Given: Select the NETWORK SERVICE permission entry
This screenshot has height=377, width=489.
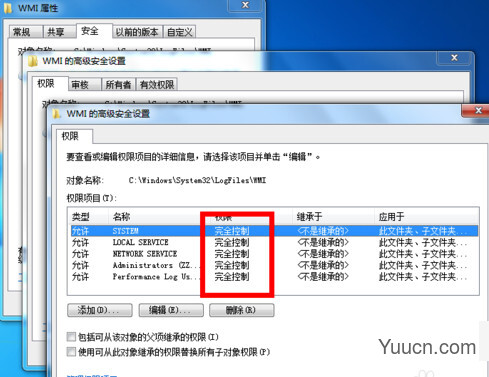Looking at the screenshot, I should coord(273,254).
